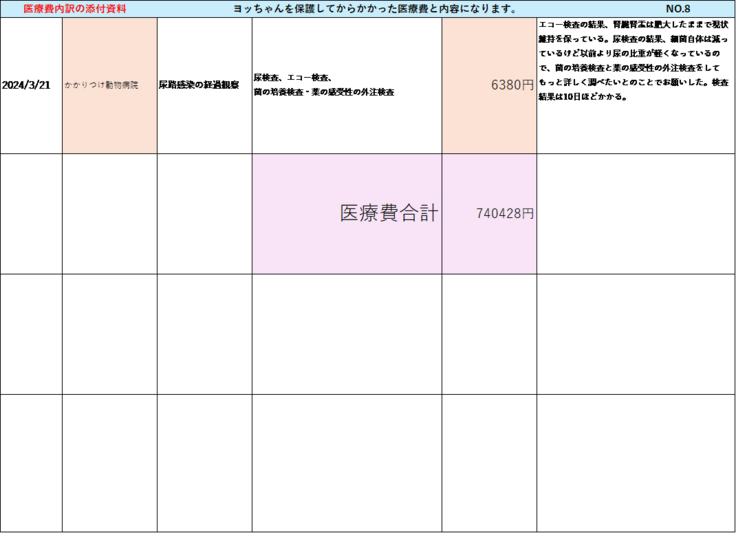Click the red 医療費内訳の添付資料 header text
This screenshot has height=533, width=736.
pyautogui.click(x=88, y=9)
